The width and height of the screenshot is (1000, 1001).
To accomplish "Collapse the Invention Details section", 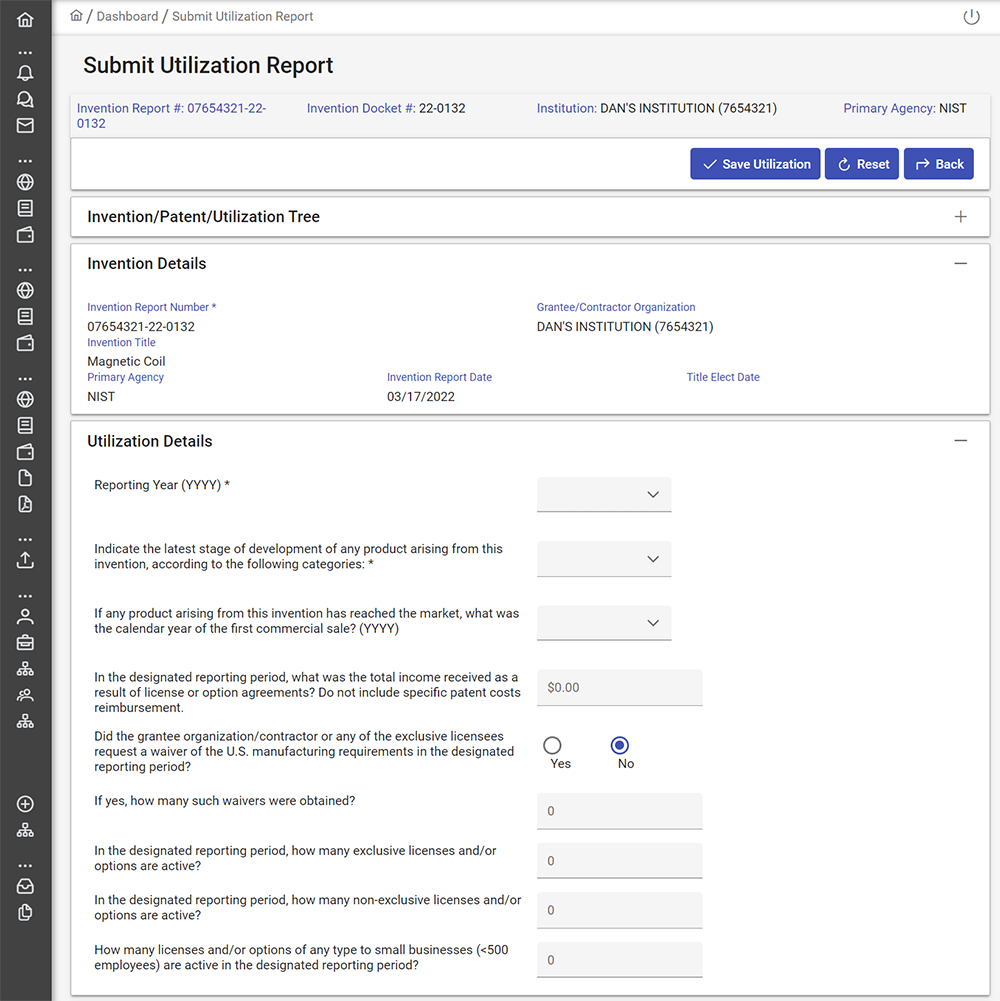I will click(x=960, y=264).
